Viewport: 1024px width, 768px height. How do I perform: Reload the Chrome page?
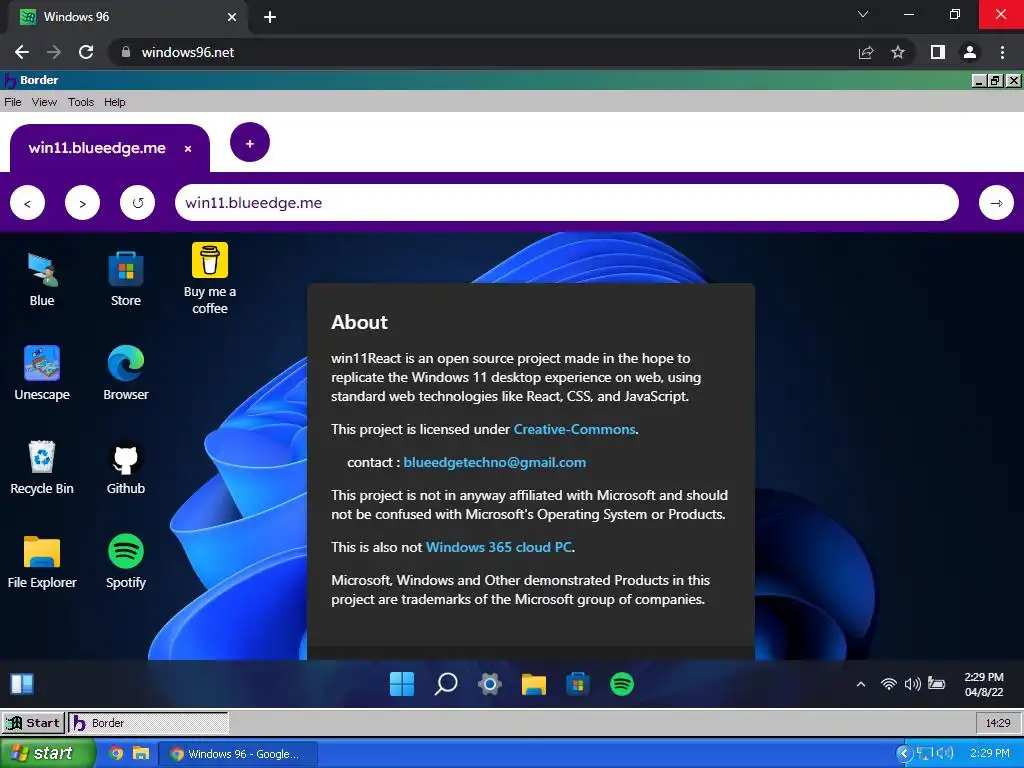tap(86, 52)
